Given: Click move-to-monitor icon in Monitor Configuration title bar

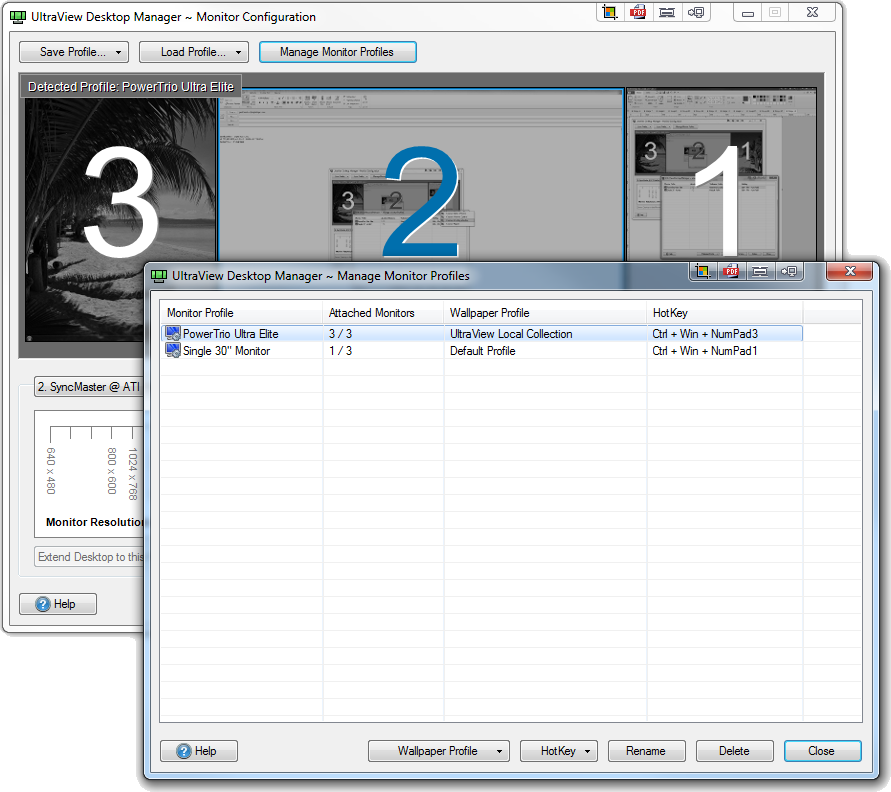Looking at the screenshot, I should tap(696, 12).
